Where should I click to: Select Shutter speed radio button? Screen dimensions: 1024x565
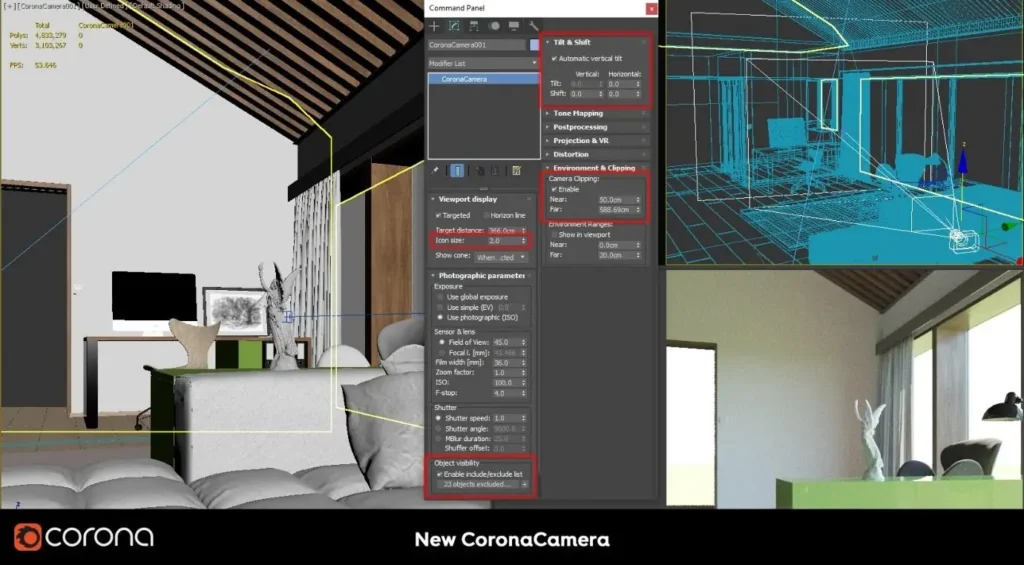[x=440, y=418]
